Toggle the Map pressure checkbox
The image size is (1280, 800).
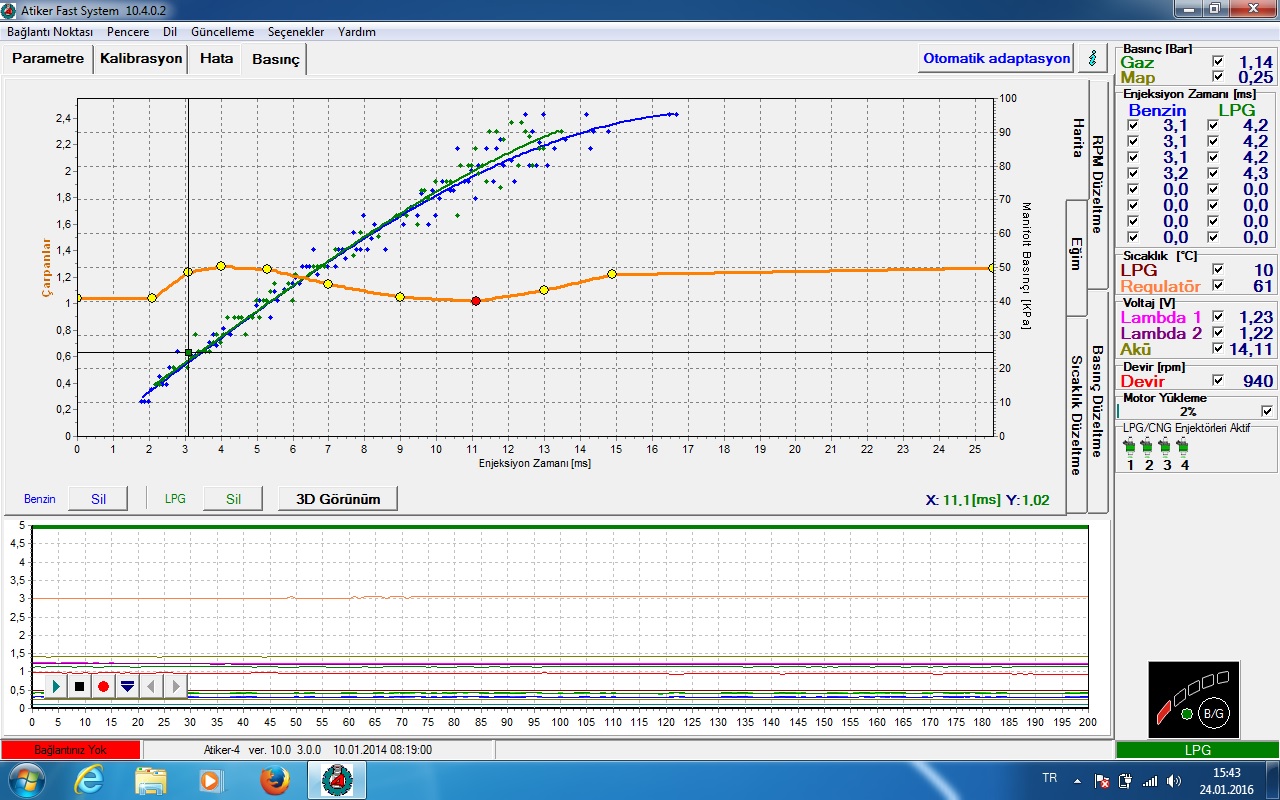coord(1217,77)
